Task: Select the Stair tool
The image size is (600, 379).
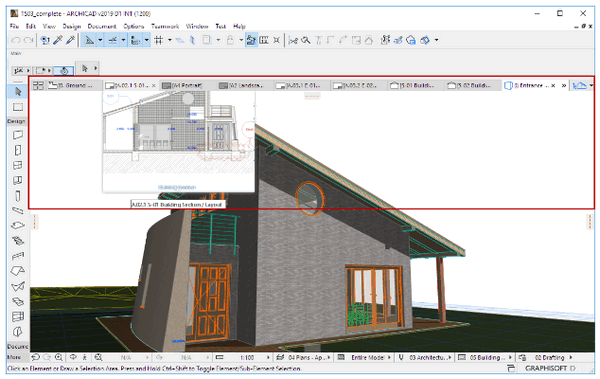Action: [18, 241]
